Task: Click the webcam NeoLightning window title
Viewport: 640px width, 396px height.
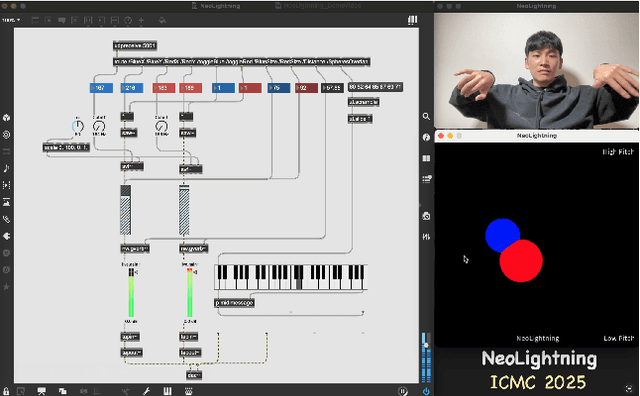Action: tap(536, 6)
